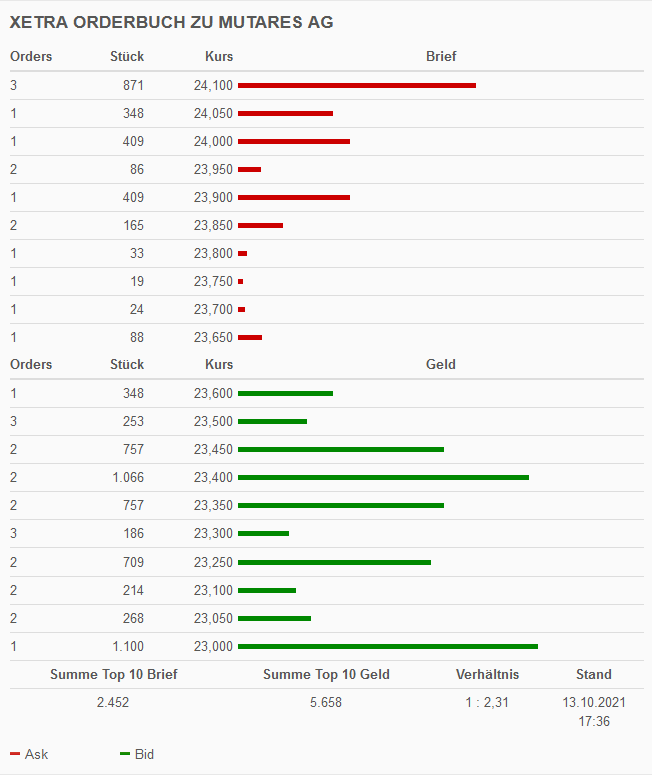This screenshot has width=652, height=781.
Task: Select the 871 Stück quantity cell
Action: point(133,86)
